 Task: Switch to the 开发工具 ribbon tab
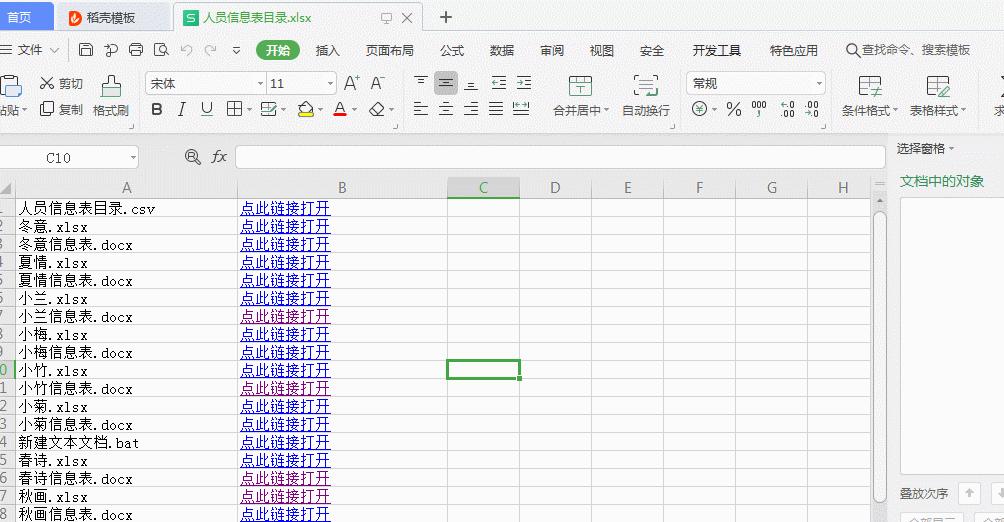717,51
